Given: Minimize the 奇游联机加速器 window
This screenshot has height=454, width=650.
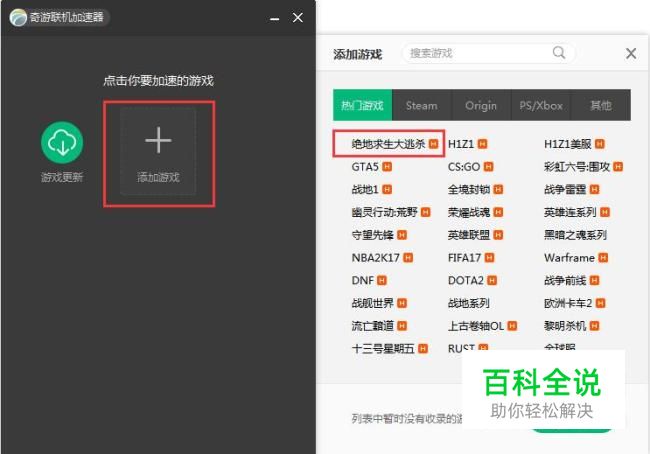Looking at the screenshot, I should pos(274,18).
